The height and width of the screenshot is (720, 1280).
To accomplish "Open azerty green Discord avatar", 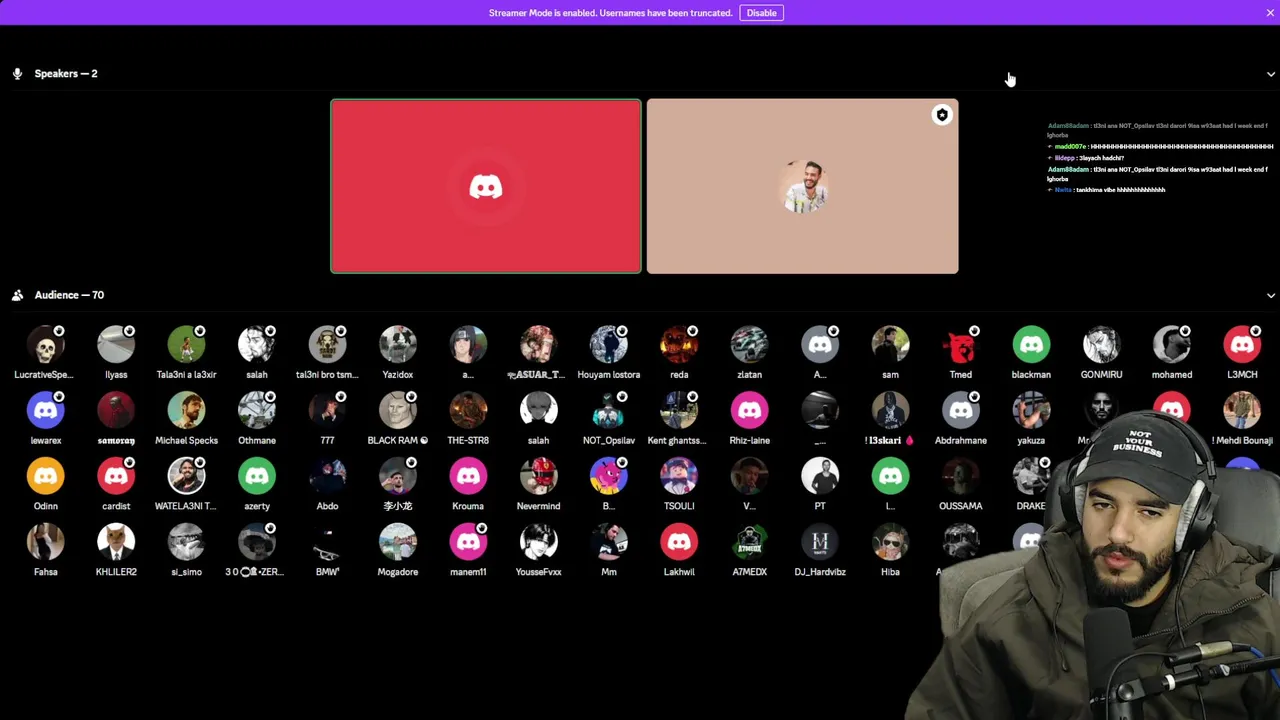I will point(257,477).
